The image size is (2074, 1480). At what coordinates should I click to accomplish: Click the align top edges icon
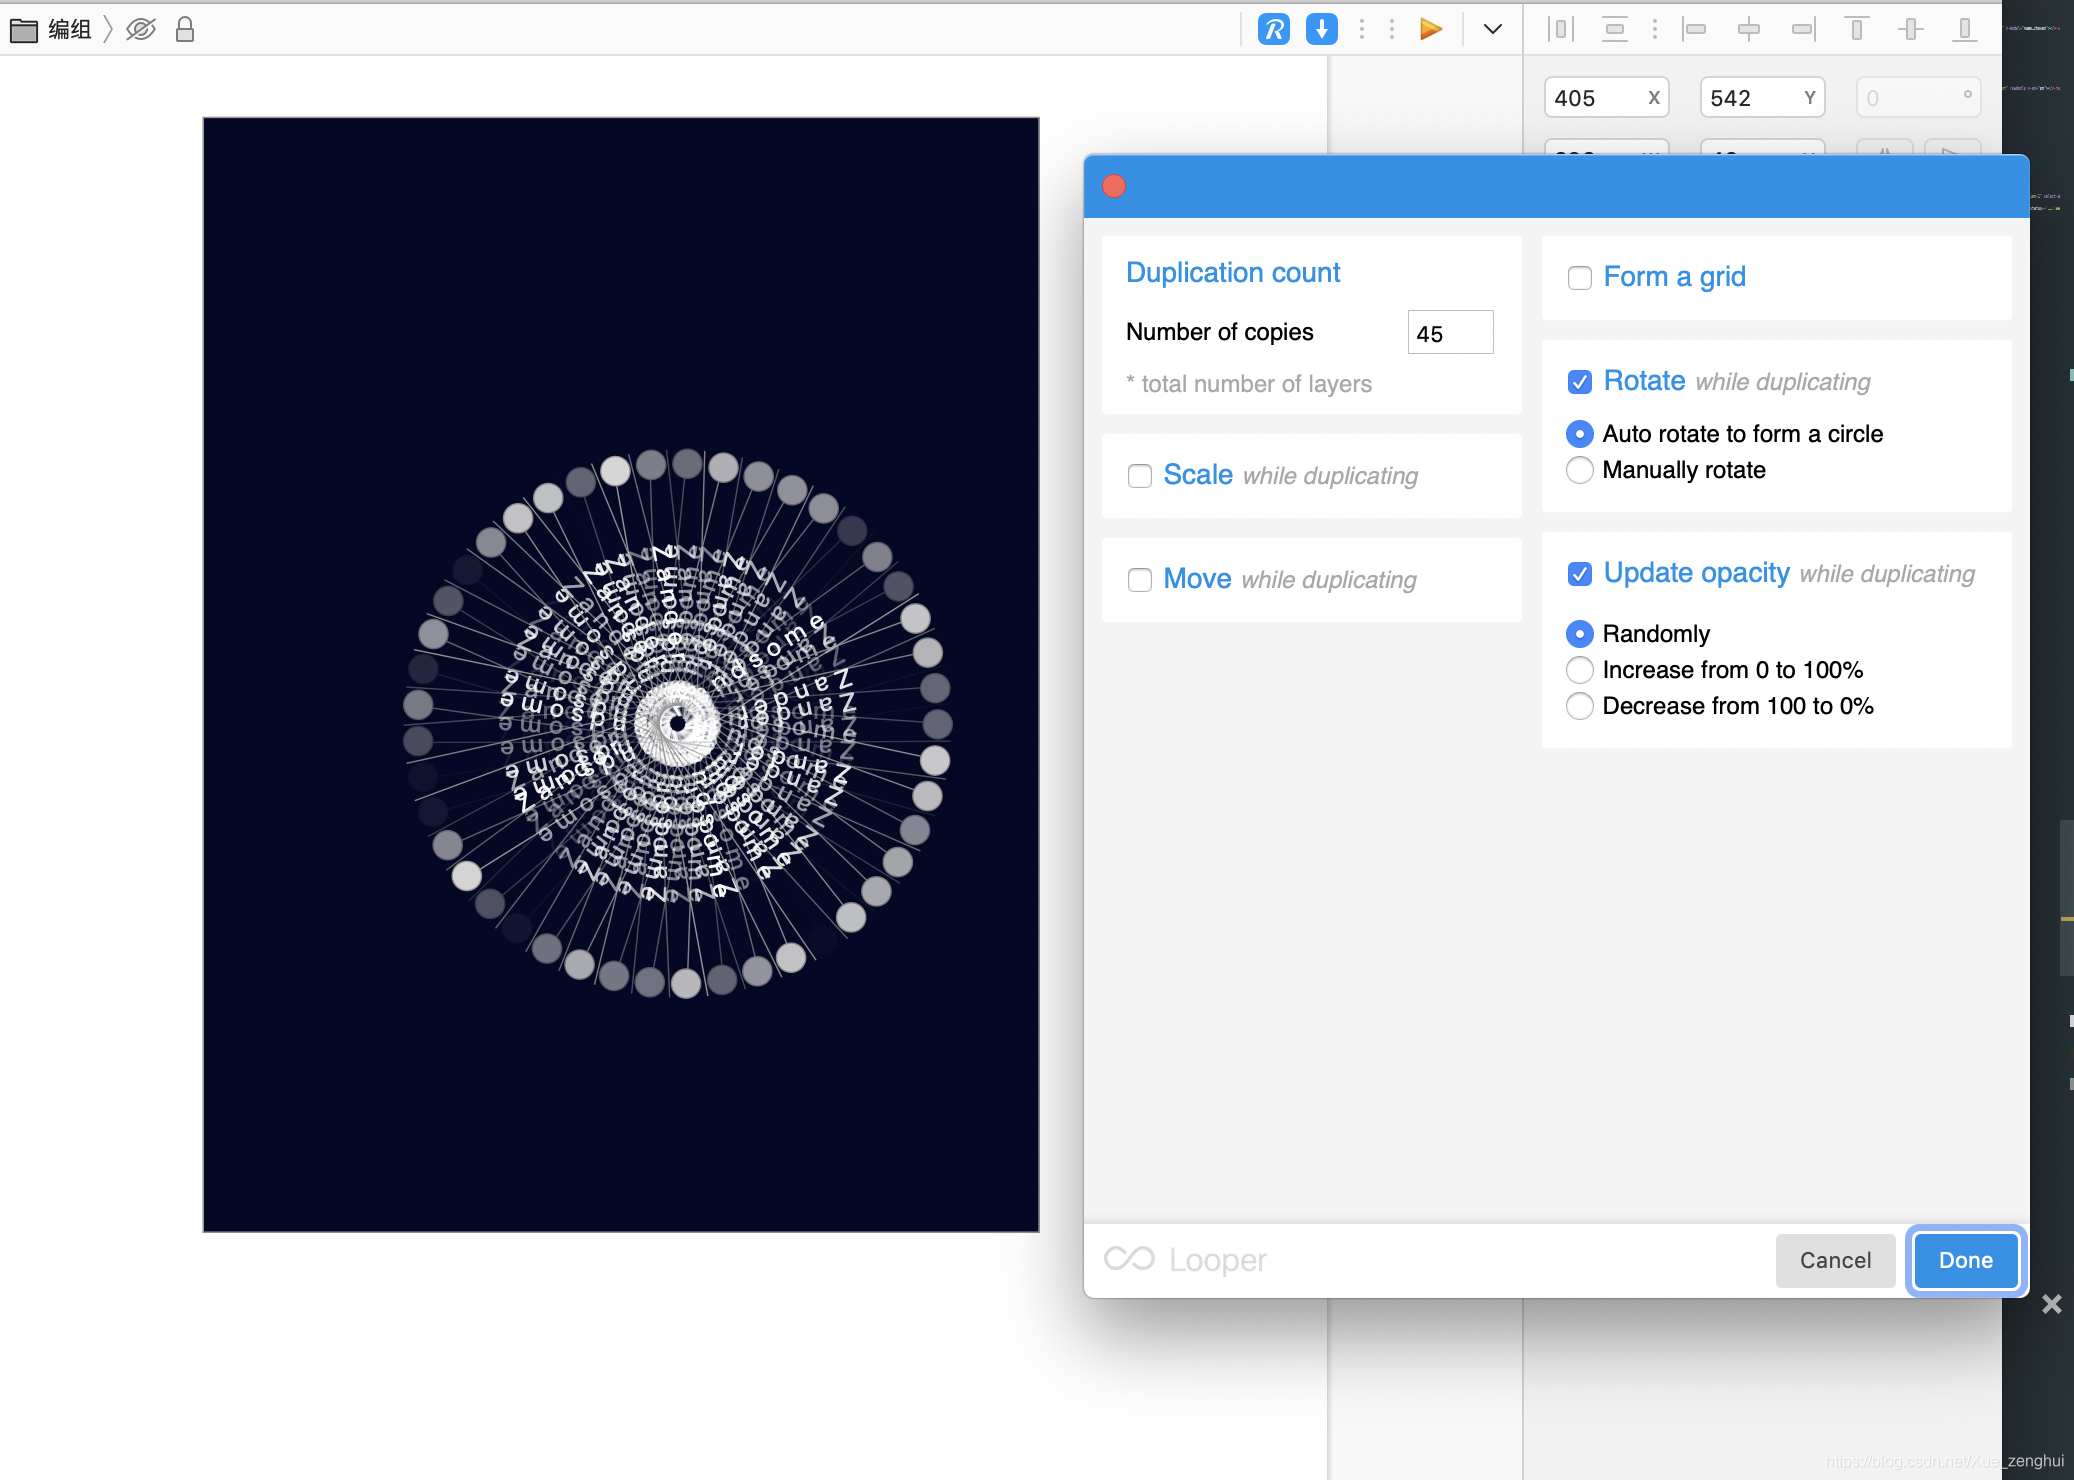pyautogui.click(x=1856, y=29)
